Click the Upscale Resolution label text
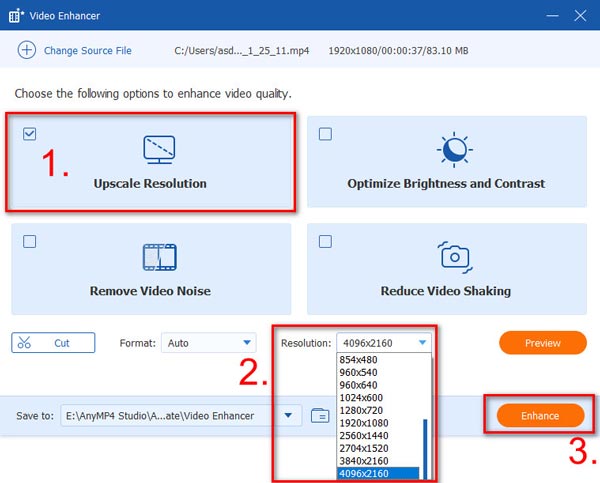The height and width of the screenshot is (483, 600). click(x=150, y=183)
